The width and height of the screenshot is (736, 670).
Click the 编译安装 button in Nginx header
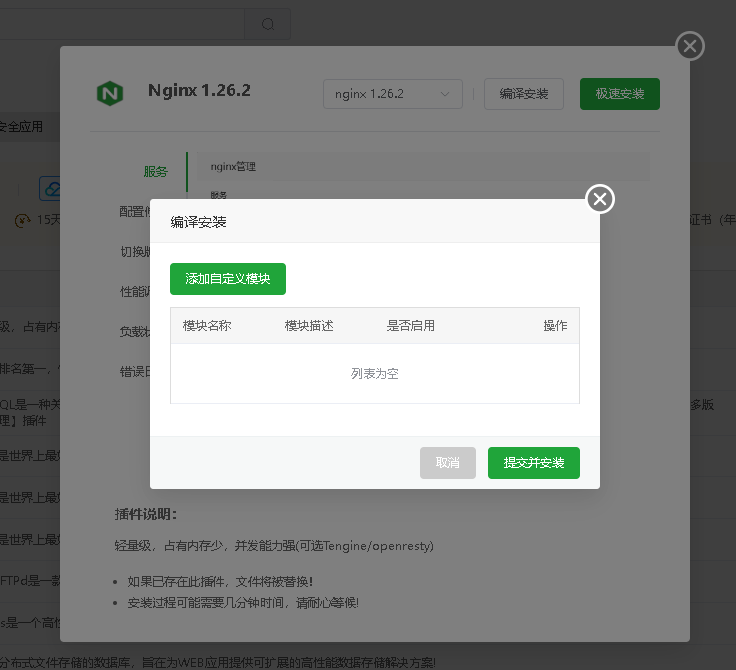(523, 94)
